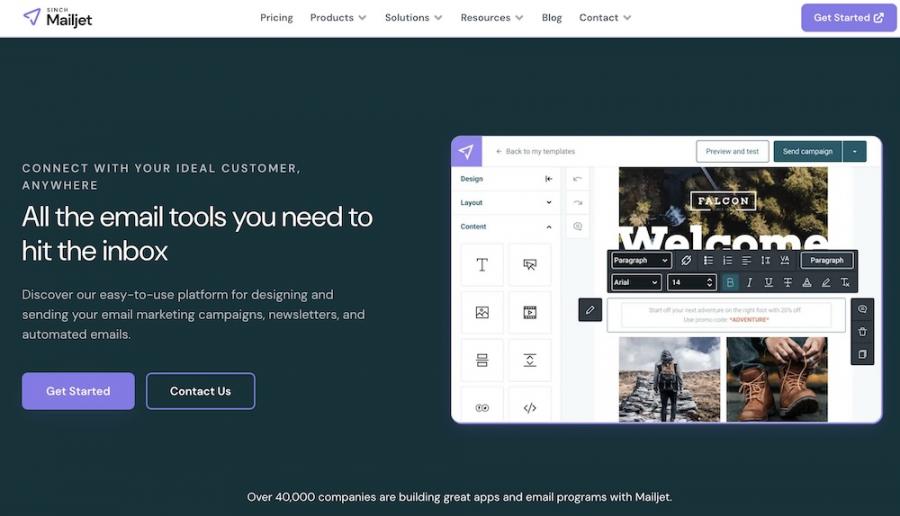Click the Design panel label

472,179
